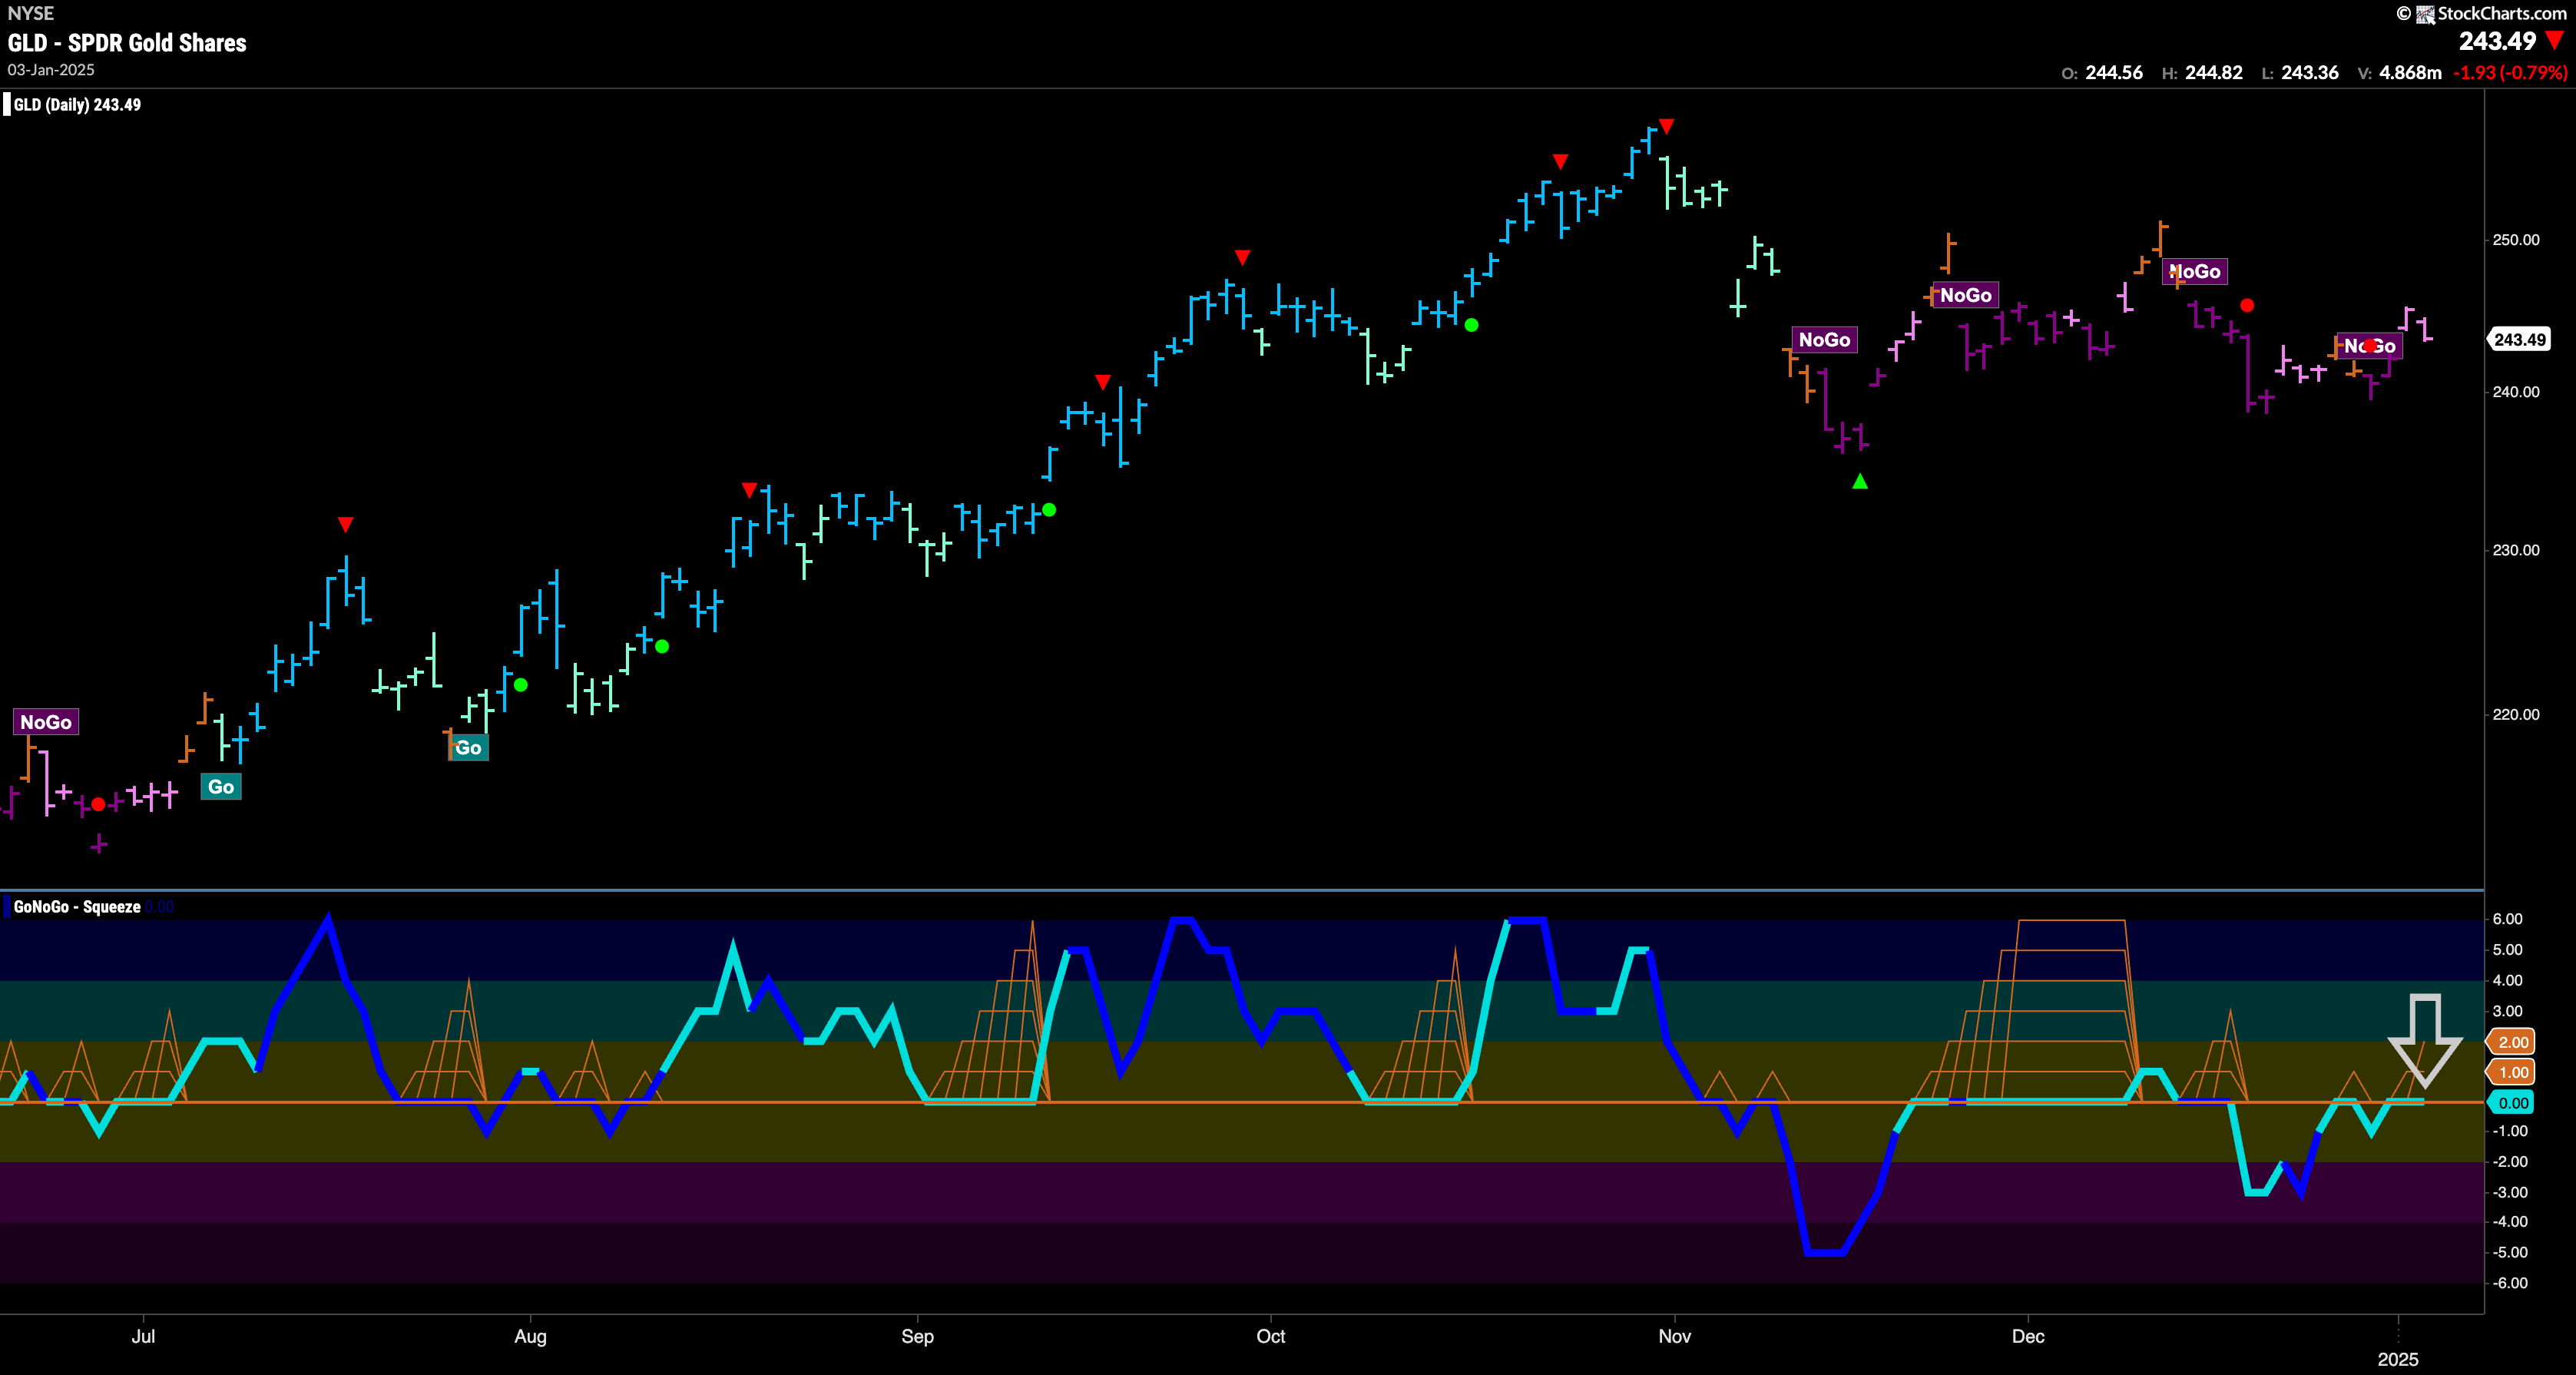Click the white GLD legend marker square
2576x1375 pixels.
[7, 105]
